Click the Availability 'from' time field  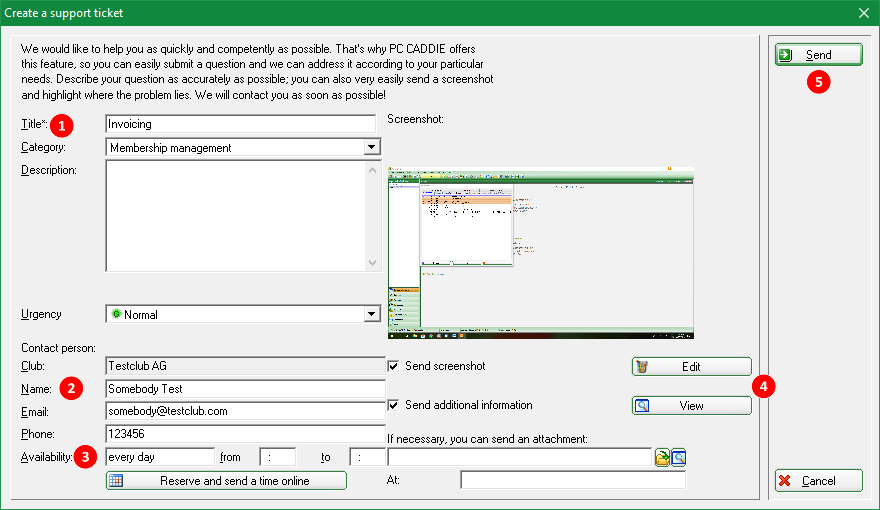point(277,457)
